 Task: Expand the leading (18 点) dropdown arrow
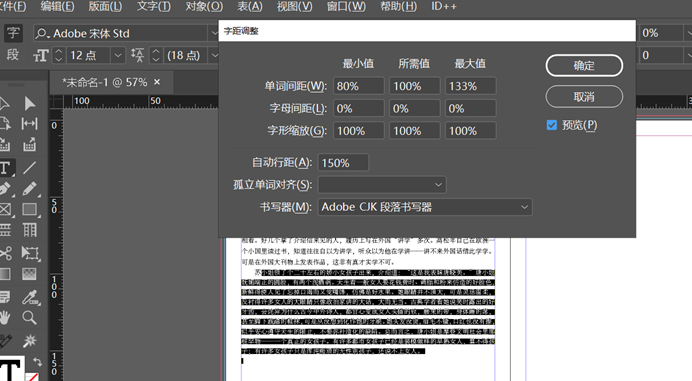coord(214,56)
